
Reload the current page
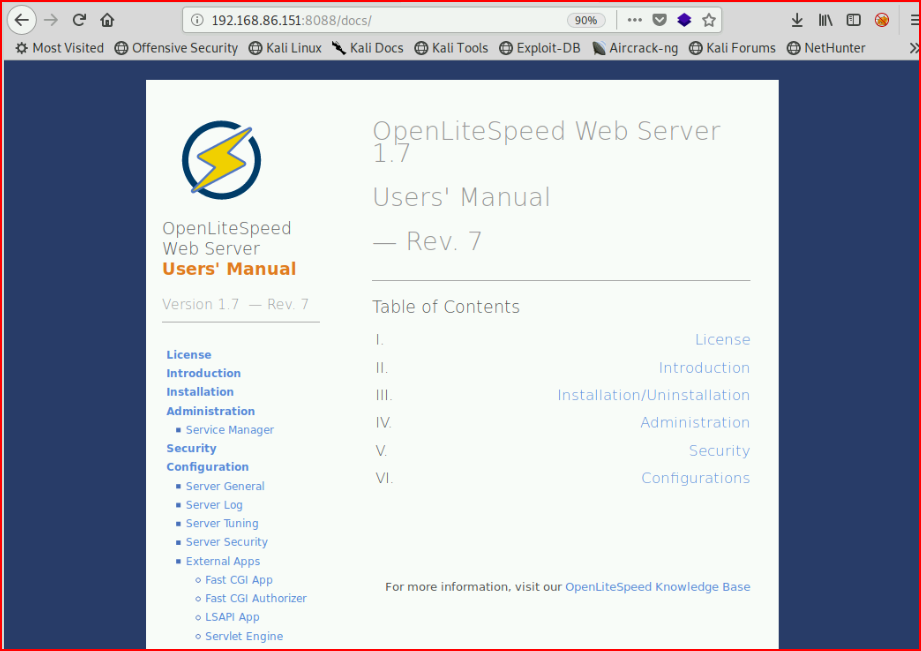click(79, 20)
